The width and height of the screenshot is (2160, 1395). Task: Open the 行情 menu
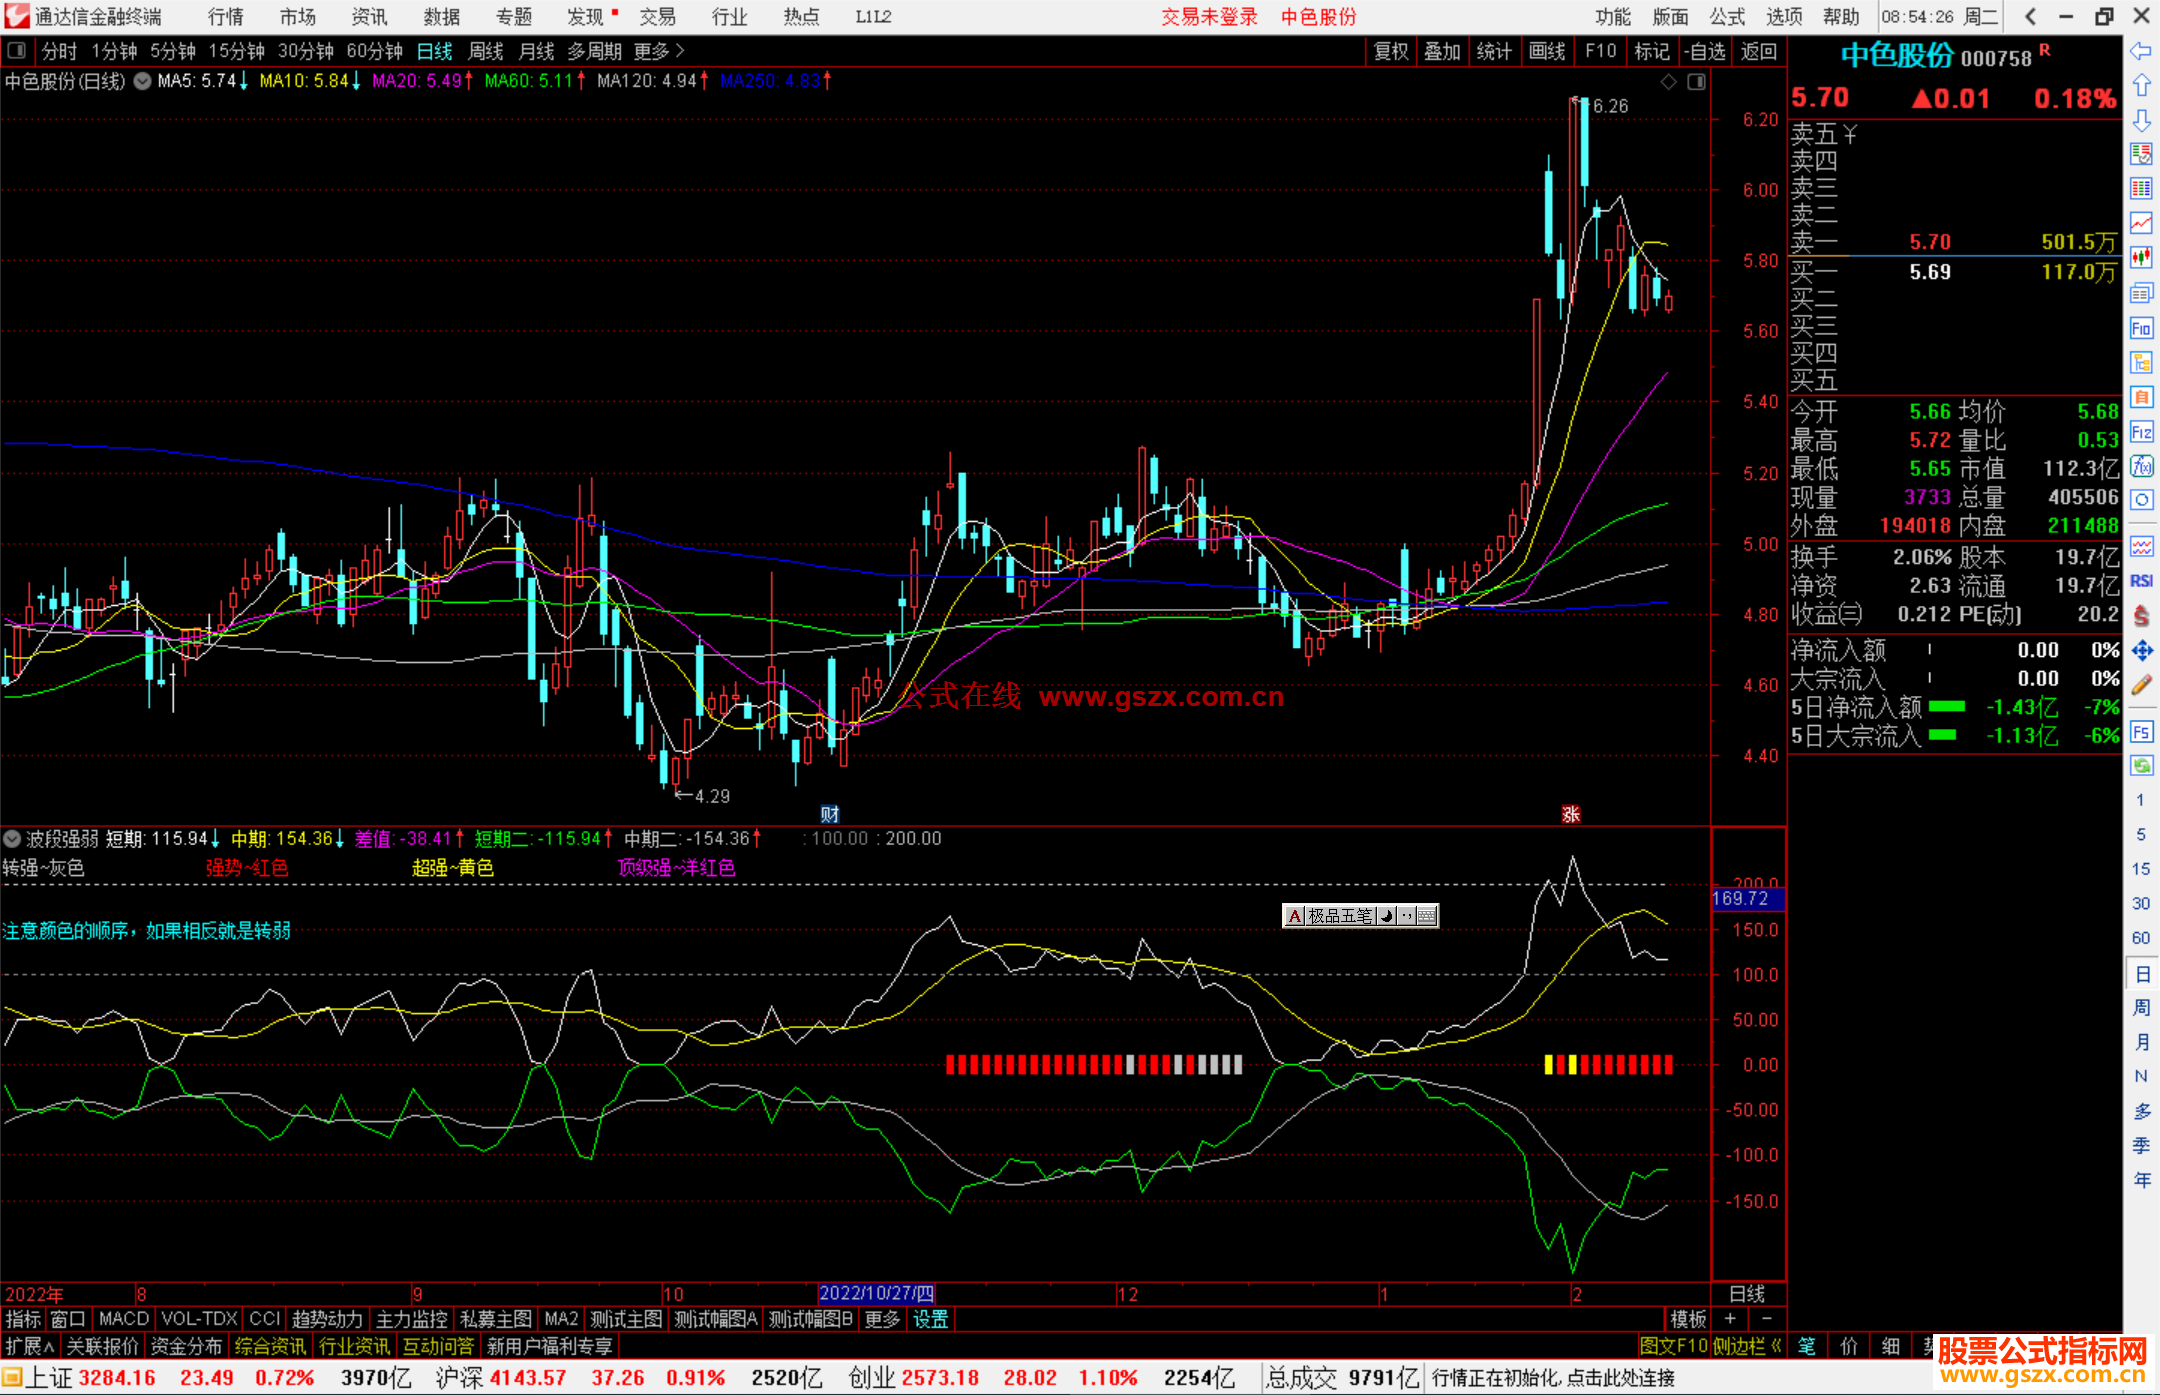pyautogui.click(x=225, y=17)
